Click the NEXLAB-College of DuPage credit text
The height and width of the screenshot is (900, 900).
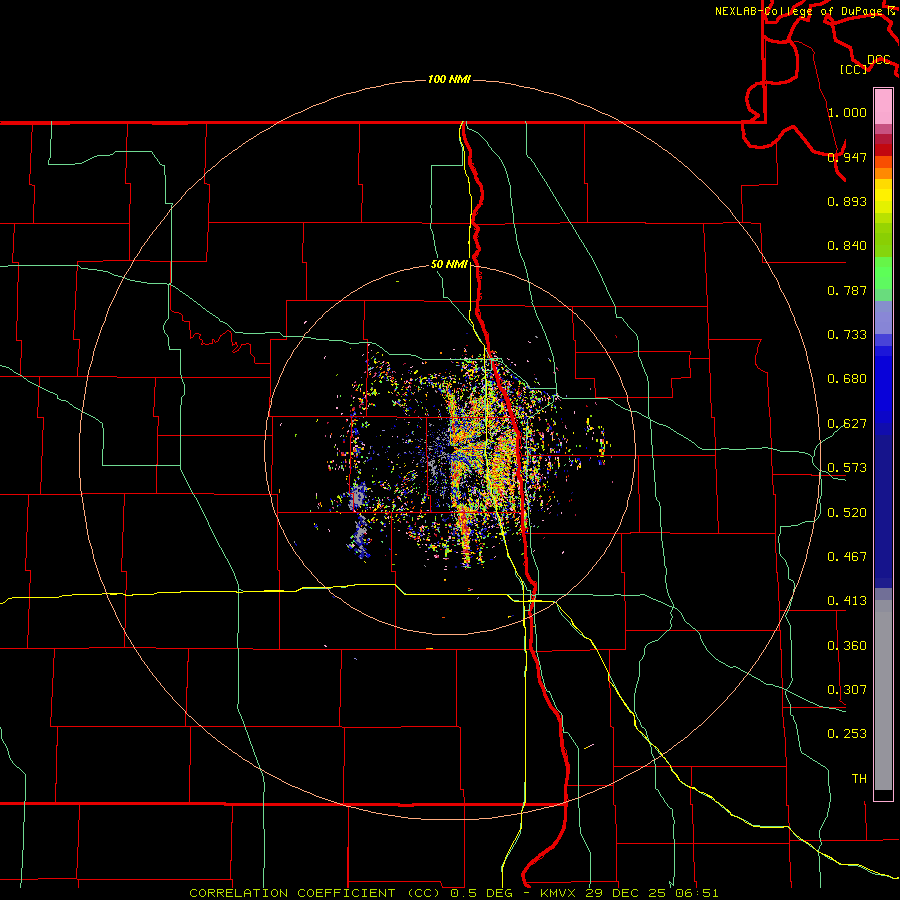pyautogui.click(x=801, y=11)
